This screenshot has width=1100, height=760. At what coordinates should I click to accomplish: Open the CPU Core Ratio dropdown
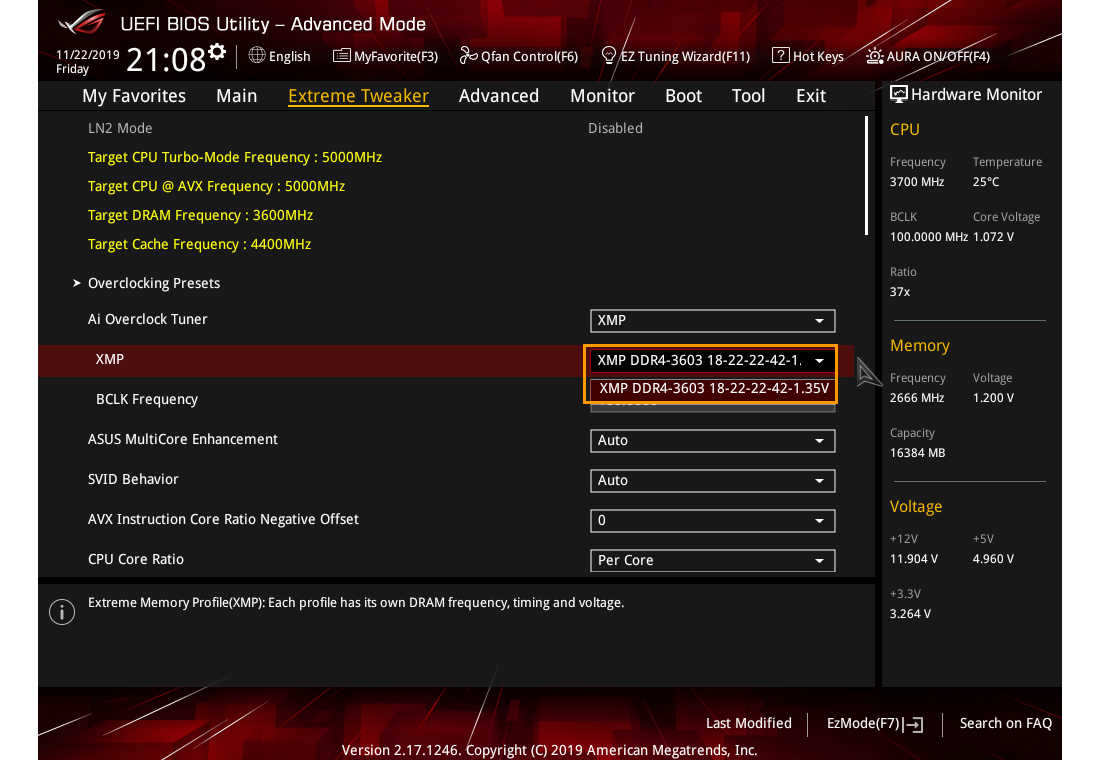click(713, 561)
